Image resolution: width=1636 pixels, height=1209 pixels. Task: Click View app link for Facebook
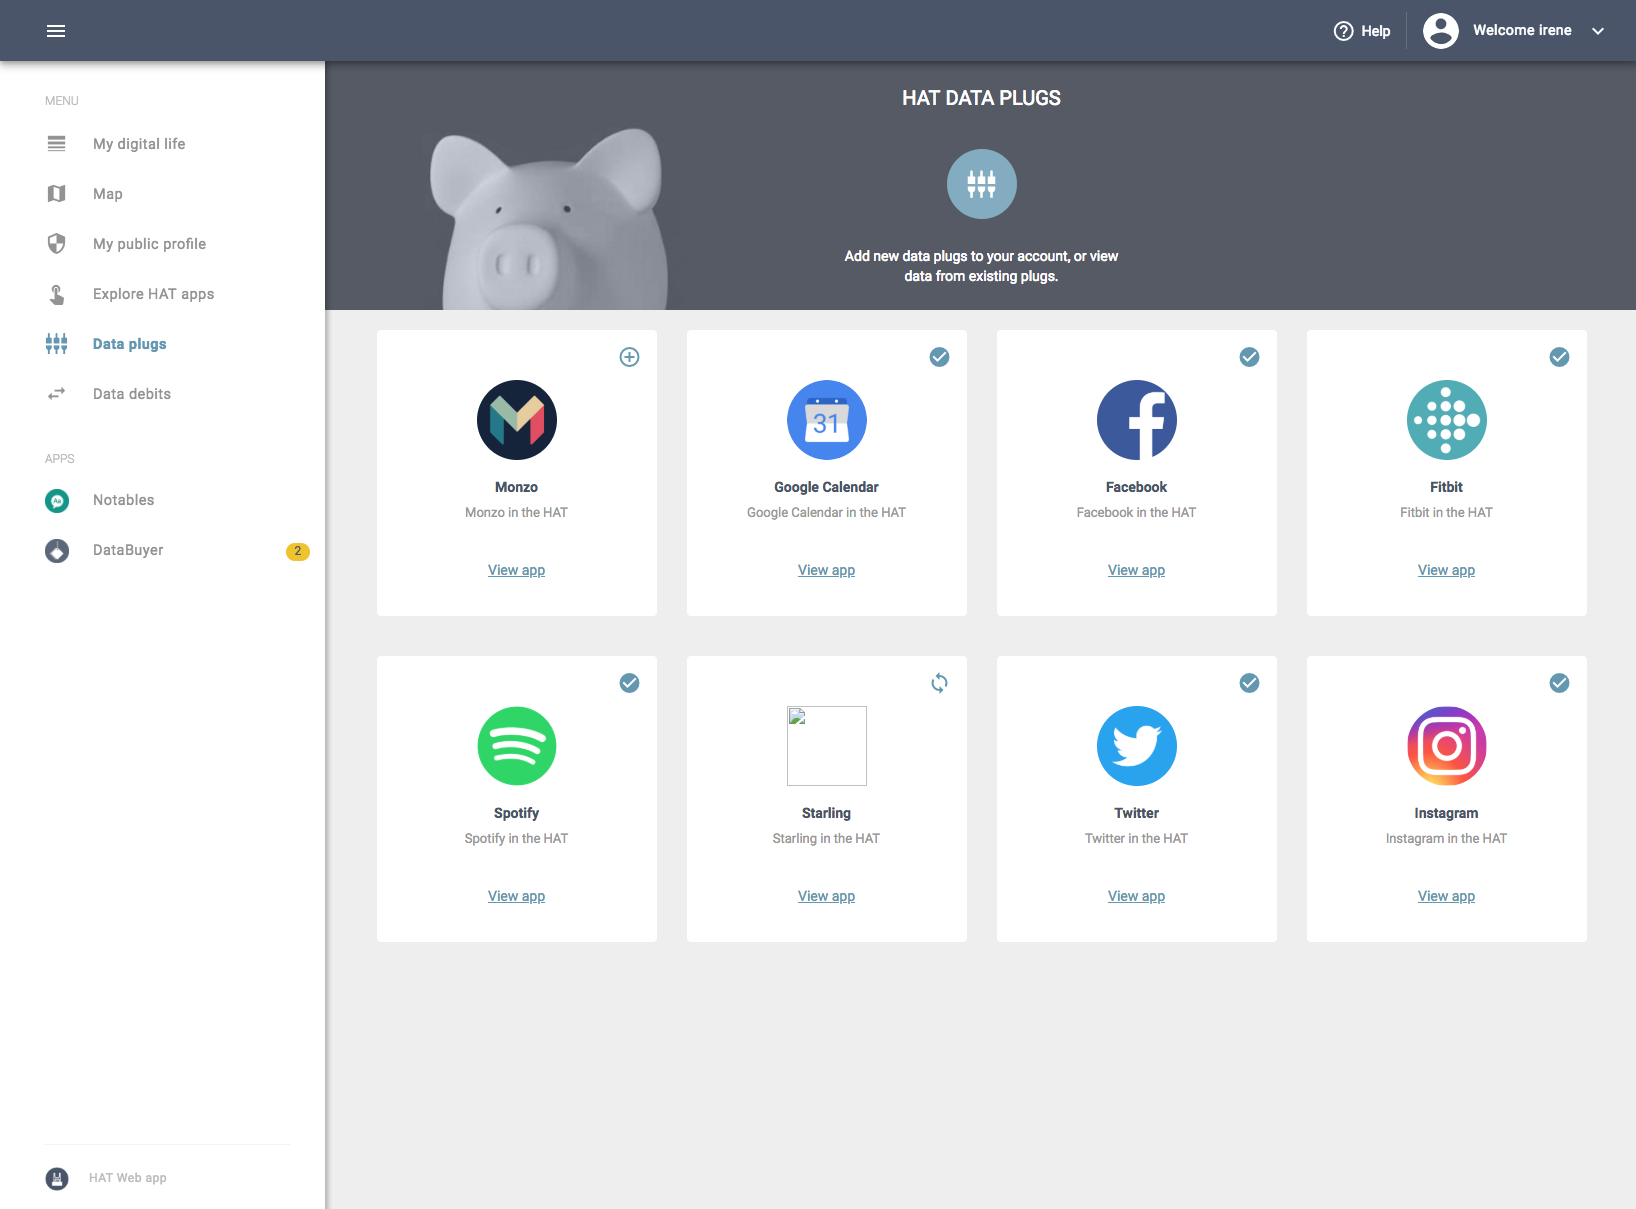pyautogui.click(x=1137, y=570)
